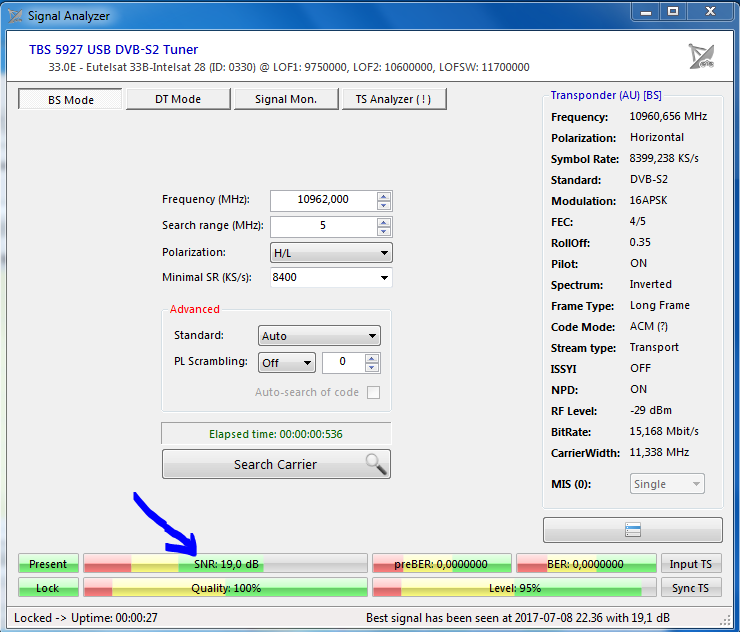Switch to the DT Mode tab
Viewport: 740px width, 632px height.
pyautogui.click(x=178, y=99)
